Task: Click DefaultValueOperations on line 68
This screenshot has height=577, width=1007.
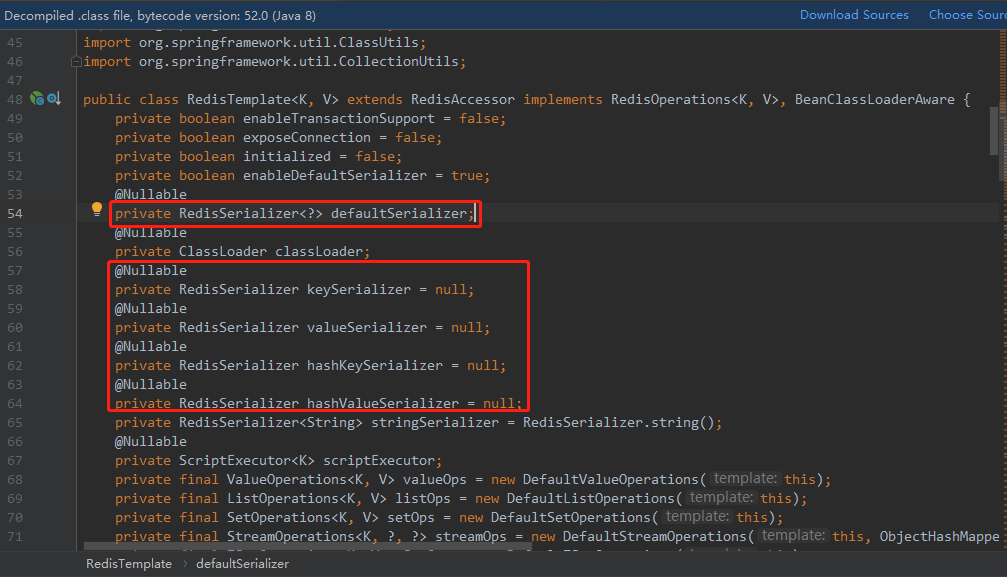Action: click(x=610, y=479)
